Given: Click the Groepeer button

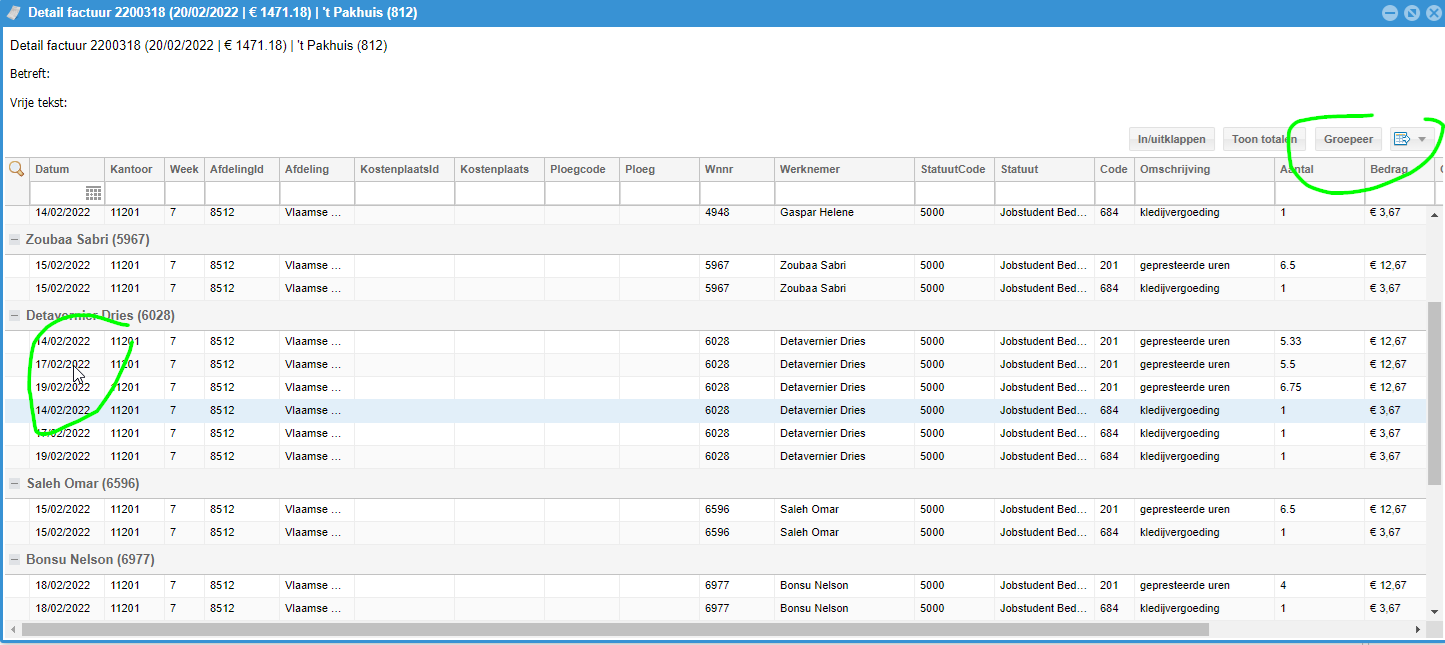Looking at the screenshot, I should tap(1348, 139).
